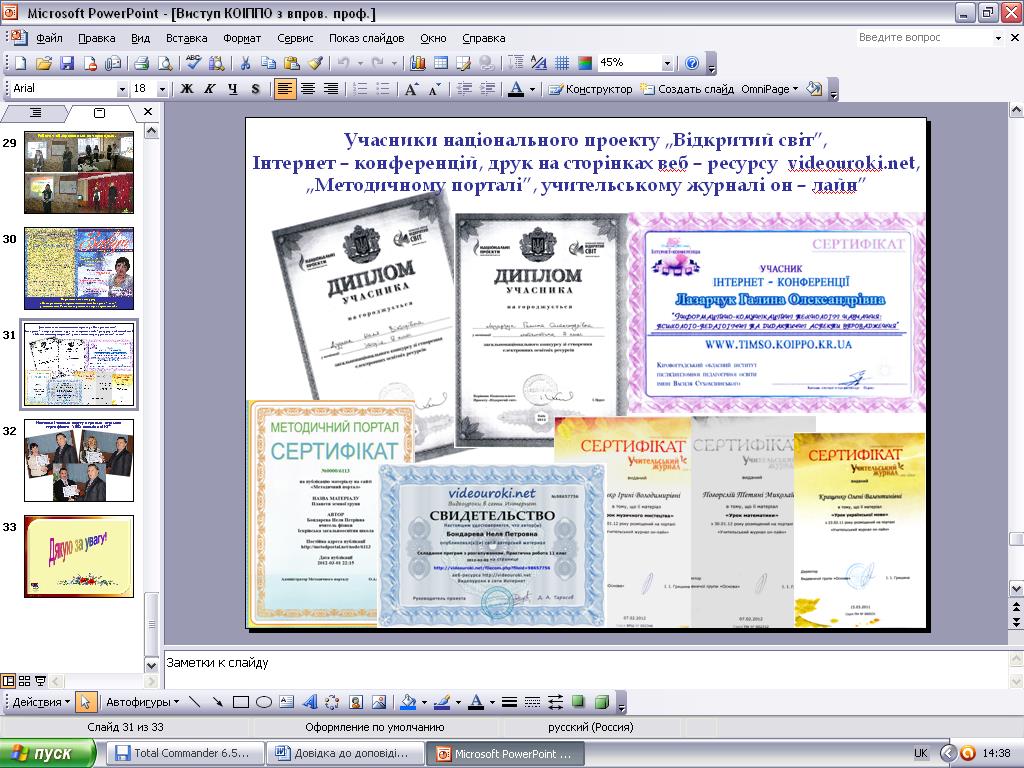The width and height of the screenshot is (1024, 768).
Task: Paste from clipboard icon
Action: click(x=292, y=63)
